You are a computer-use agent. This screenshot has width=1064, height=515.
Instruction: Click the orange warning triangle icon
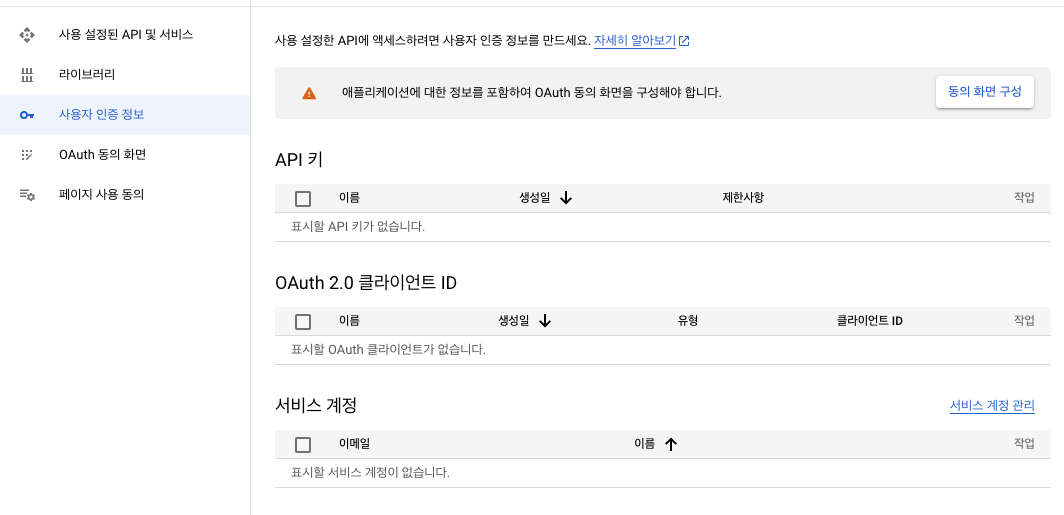[309, 93]
